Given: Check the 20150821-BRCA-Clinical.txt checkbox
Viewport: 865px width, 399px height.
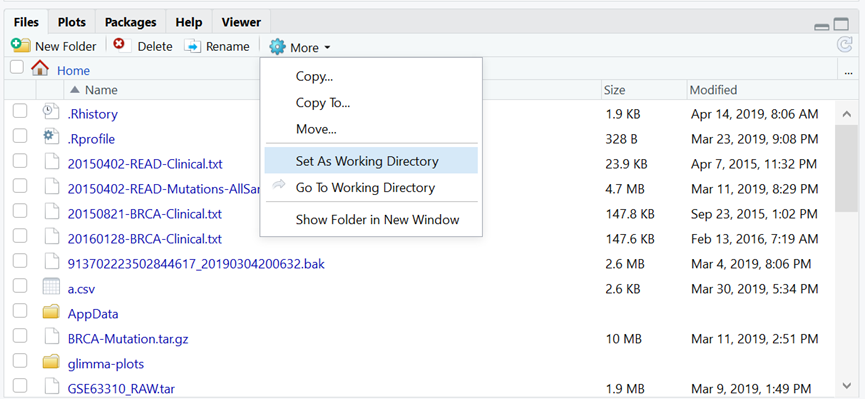Looking at the screenshot, I should coord(20,211).
